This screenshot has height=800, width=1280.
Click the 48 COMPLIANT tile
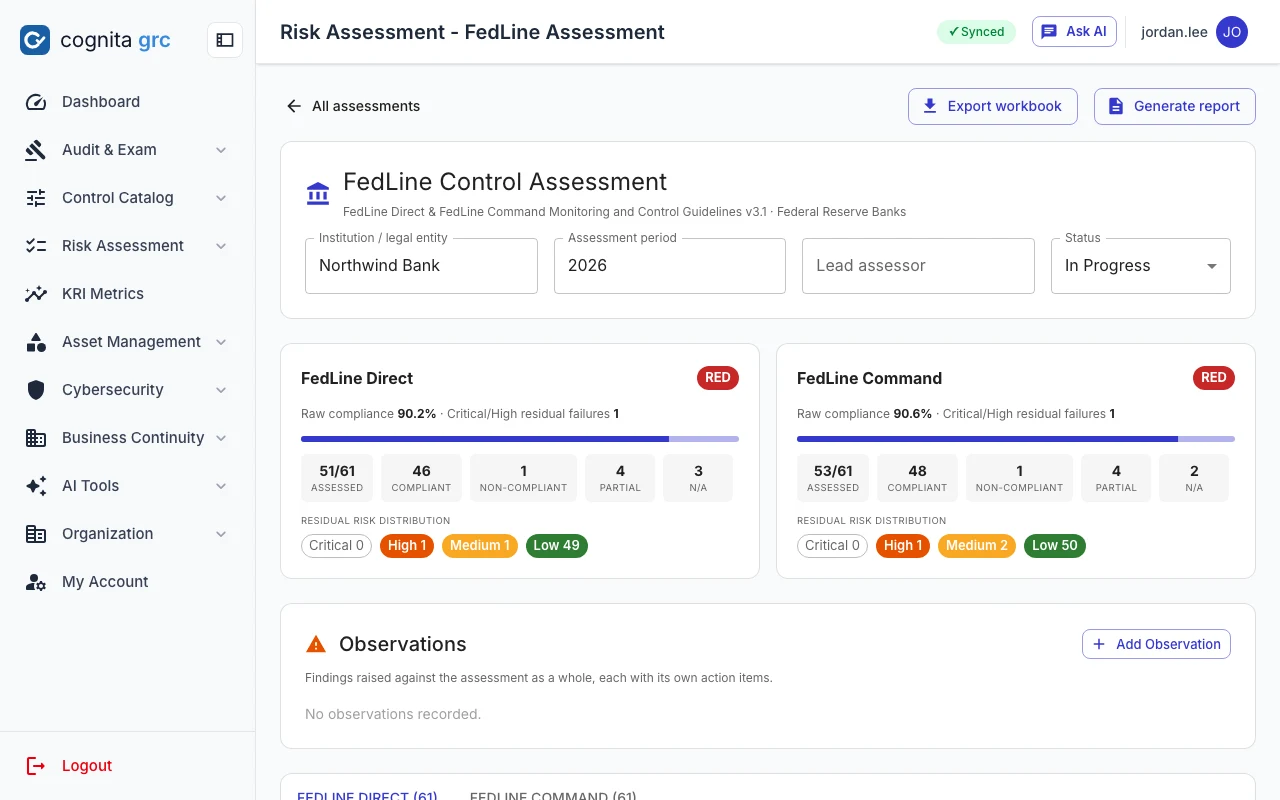pos(917,478)
